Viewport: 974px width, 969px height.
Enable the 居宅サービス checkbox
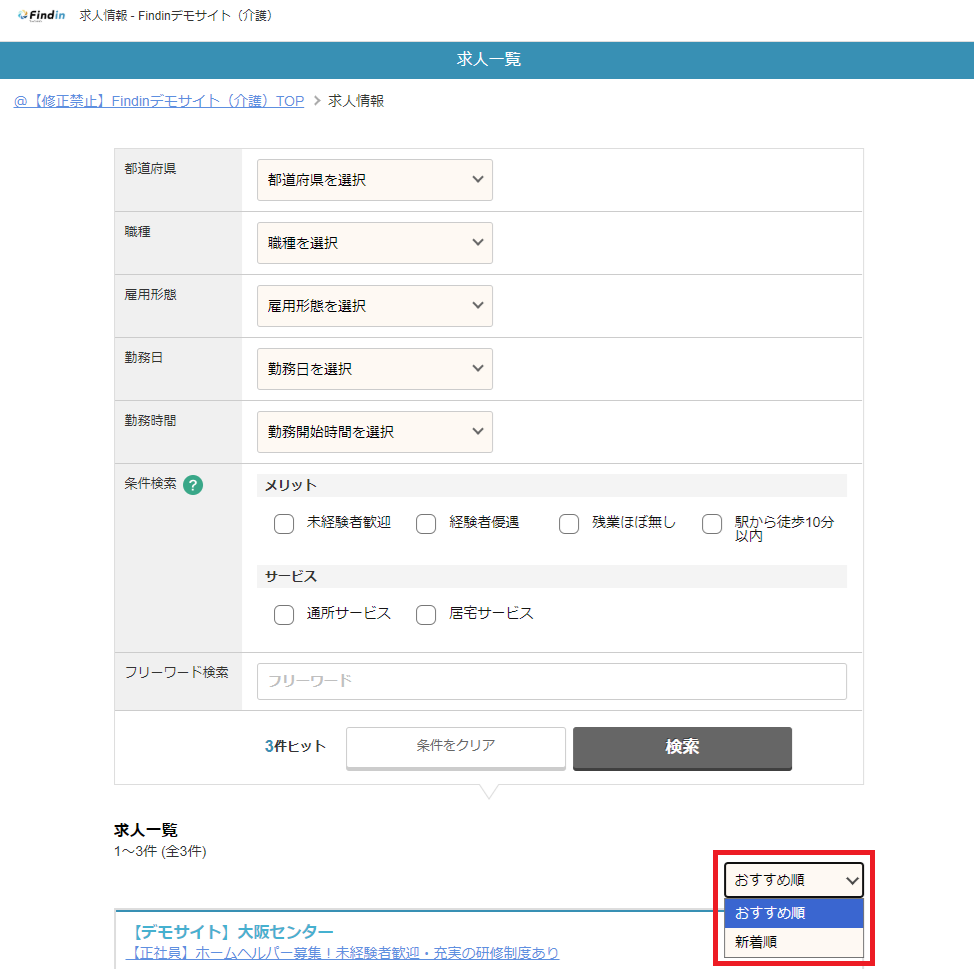pos(427,615)
